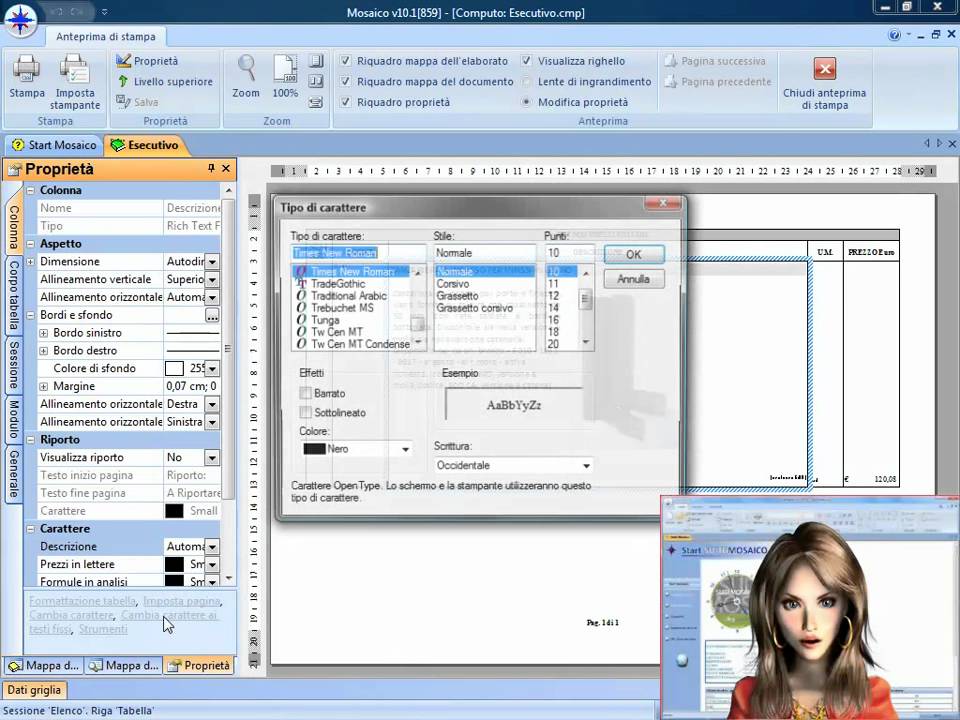
Task: Close the Tipo di carattere dialog
Action: coord(663,203)
